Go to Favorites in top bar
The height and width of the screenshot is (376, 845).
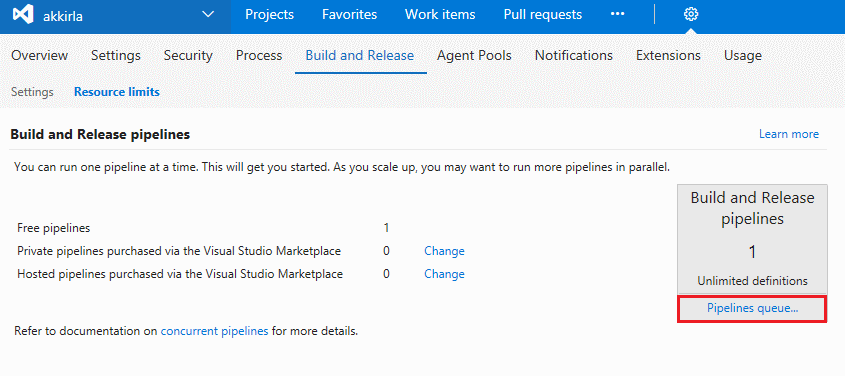point(349,15)
